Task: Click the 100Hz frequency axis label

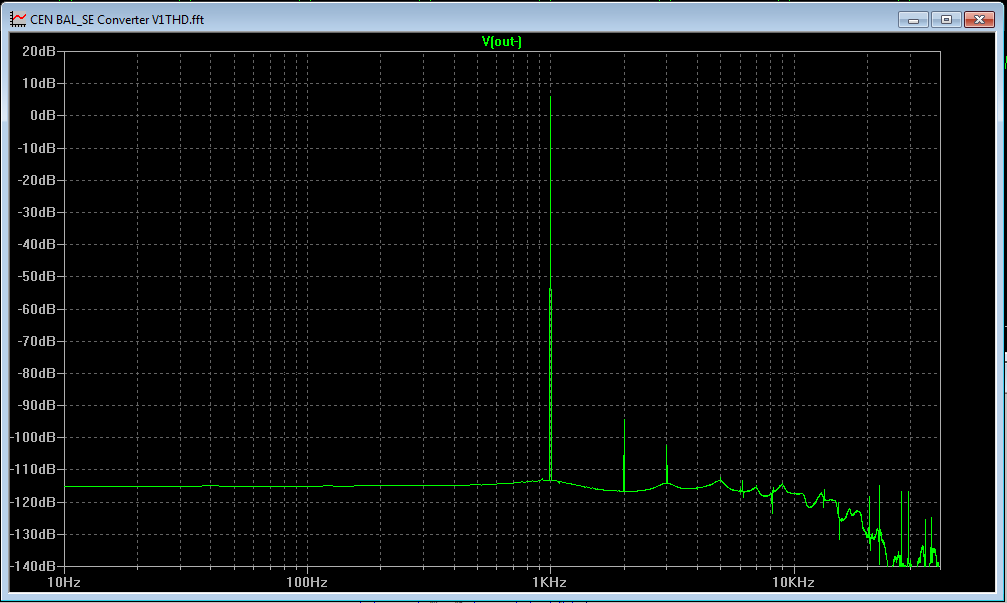Action: [x=307, y=582]
